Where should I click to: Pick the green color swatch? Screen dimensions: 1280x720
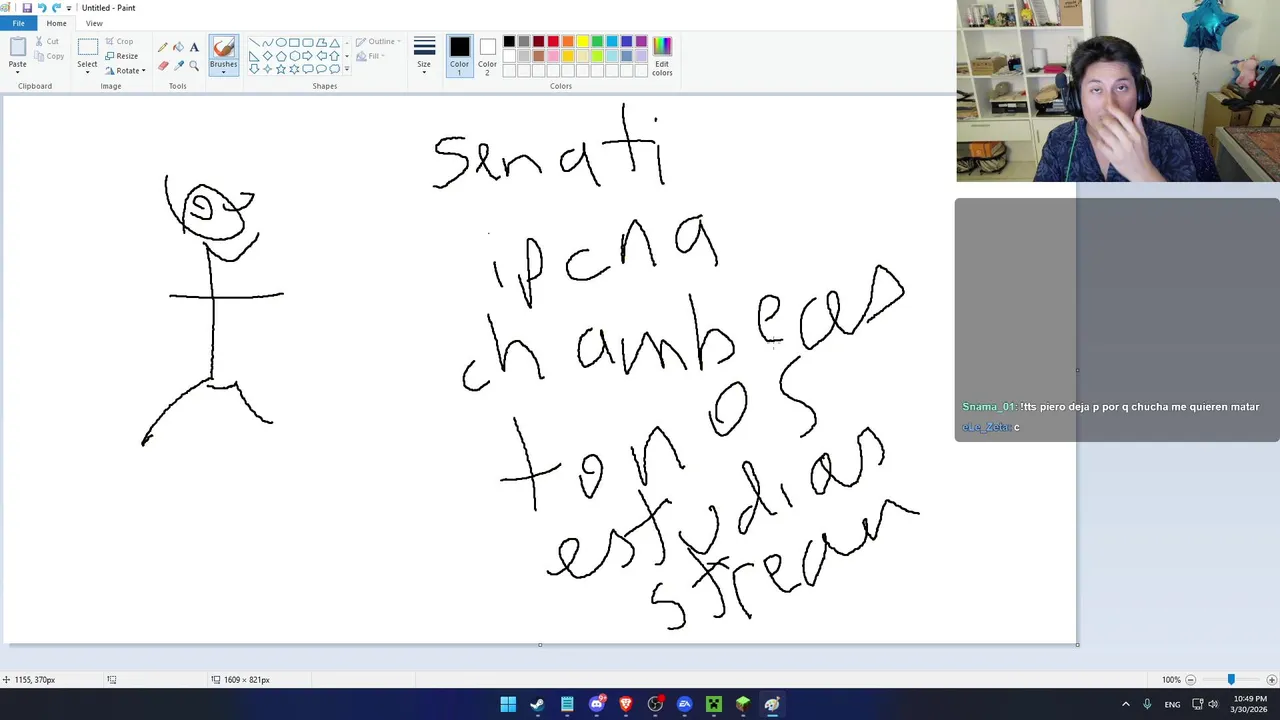(597, 42)
